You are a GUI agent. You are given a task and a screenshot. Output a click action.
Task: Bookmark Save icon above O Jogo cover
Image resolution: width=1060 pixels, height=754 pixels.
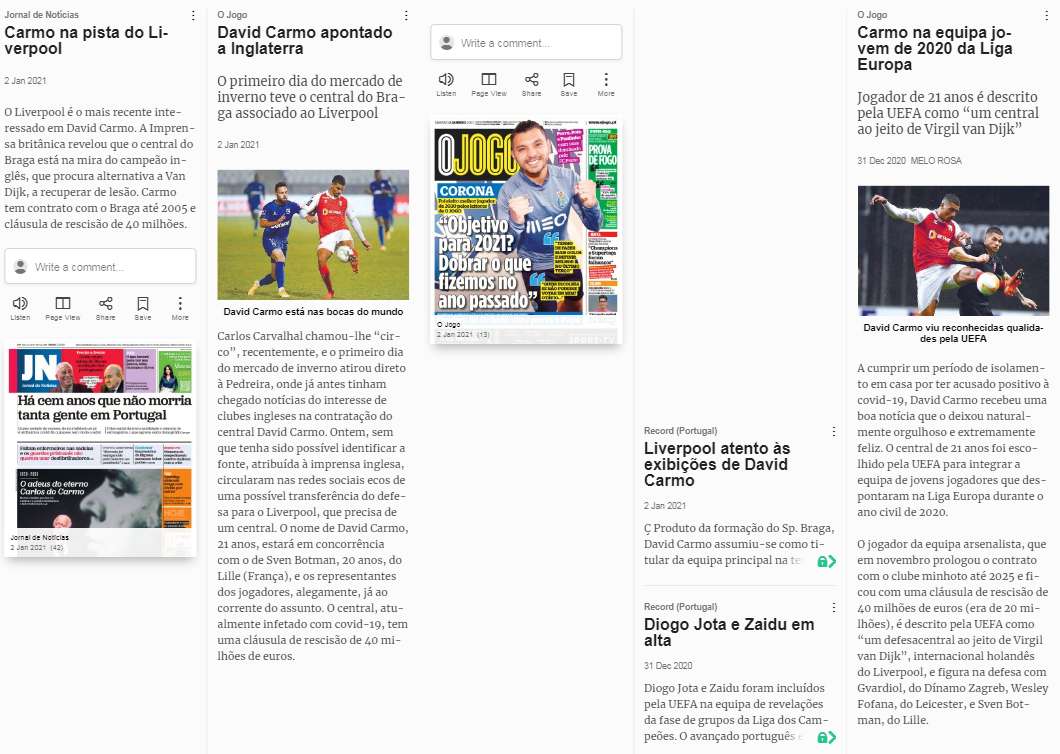coord(569,80)
